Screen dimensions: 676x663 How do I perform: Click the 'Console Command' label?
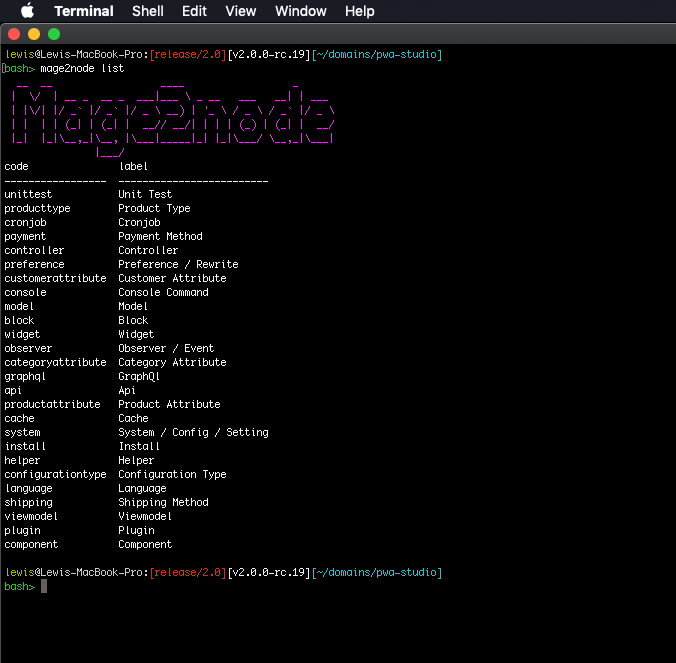pyautogui.click(x=163, y=293)
